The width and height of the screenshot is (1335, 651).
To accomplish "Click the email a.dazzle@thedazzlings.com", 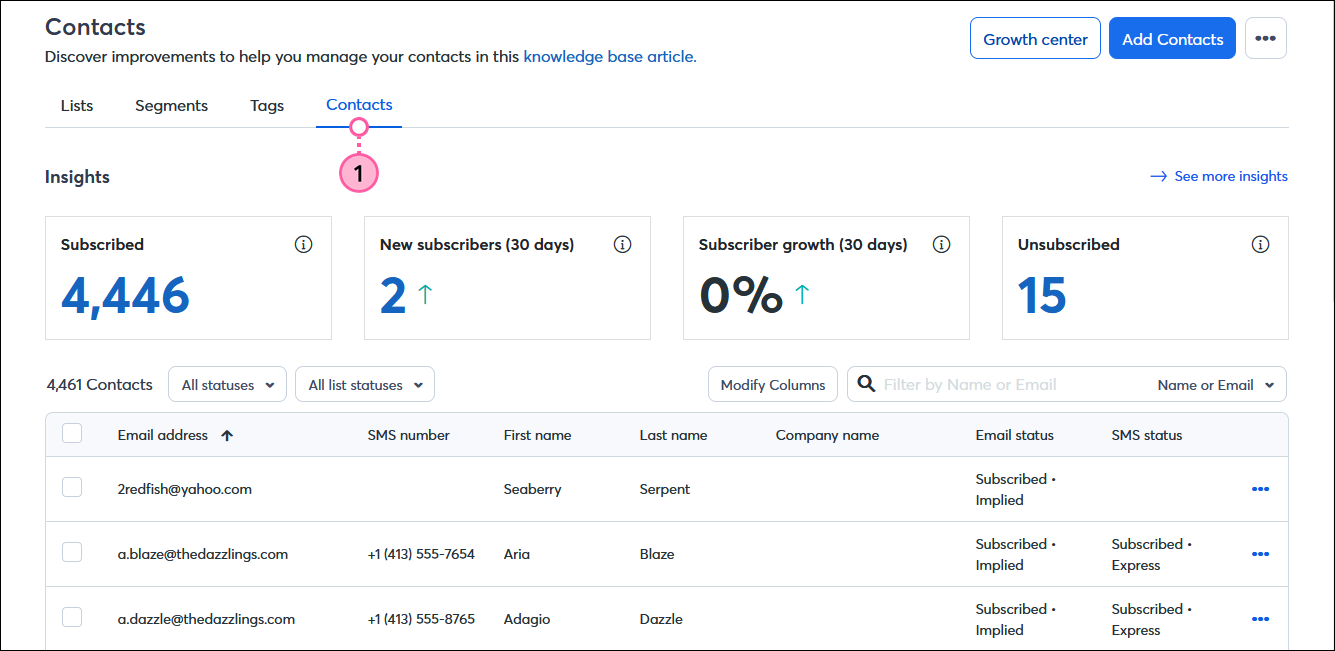I will pos(206,619).
